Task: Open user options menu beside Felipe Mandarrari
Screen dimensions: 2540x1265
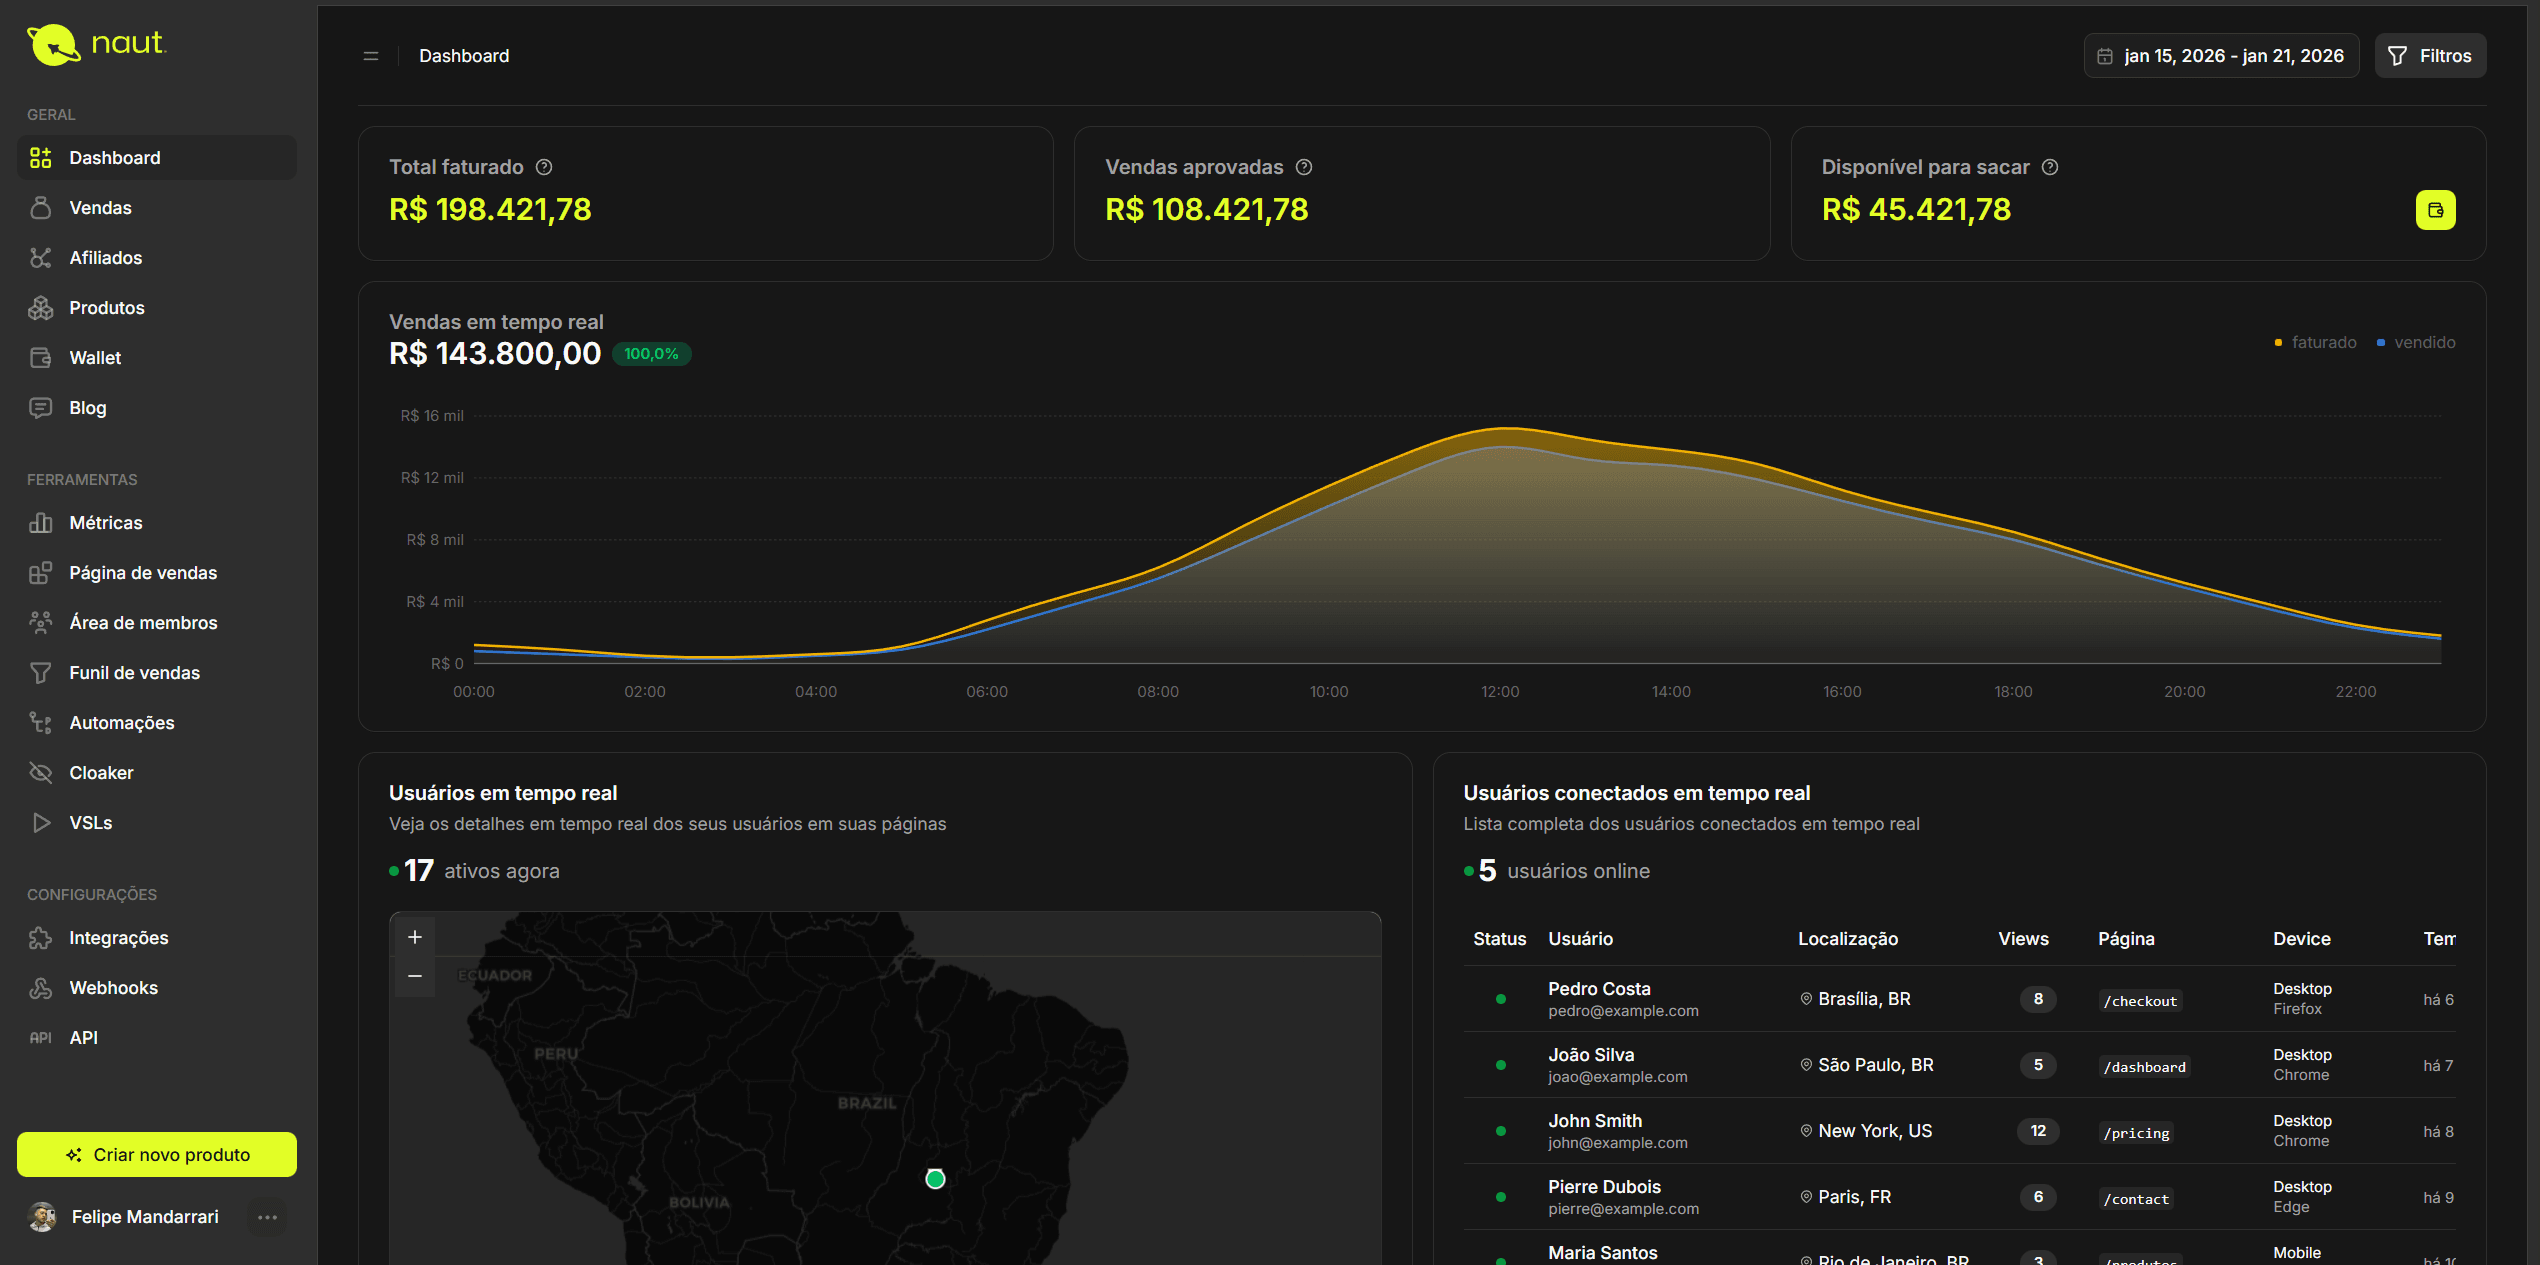Action: click(267, 1217)
